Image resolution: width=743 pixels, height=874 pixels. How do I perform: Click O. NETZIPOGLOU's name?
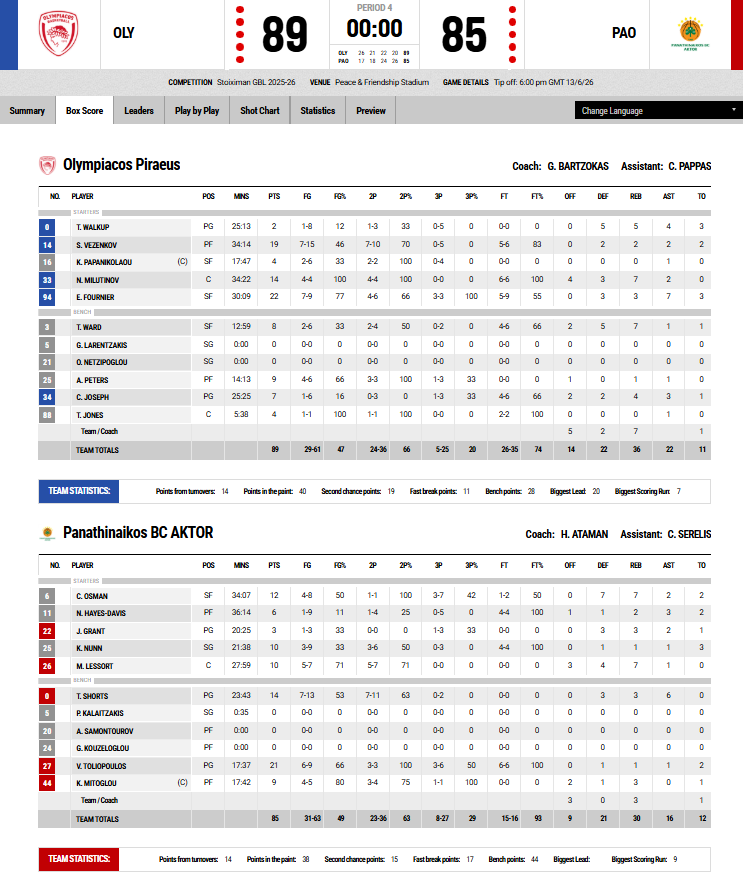pyautogui.click(x=101, y=362)
